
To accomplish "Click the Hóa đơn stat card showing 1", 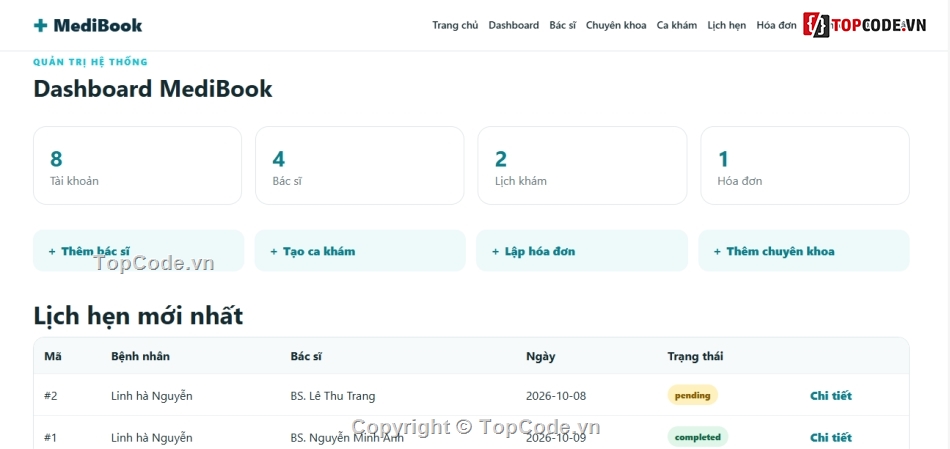I will pyautogui.click(x=805, y=165).
